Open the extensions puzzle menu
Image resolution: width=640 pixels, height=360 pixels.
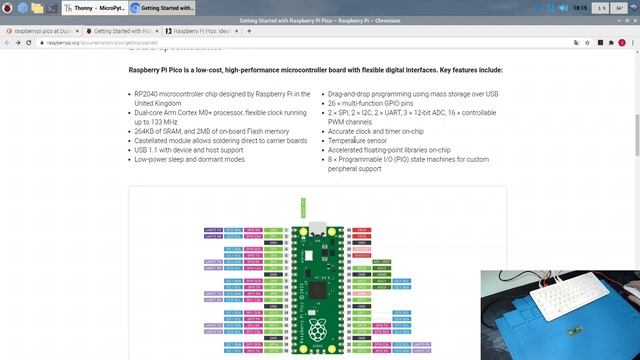pos(611,43)
